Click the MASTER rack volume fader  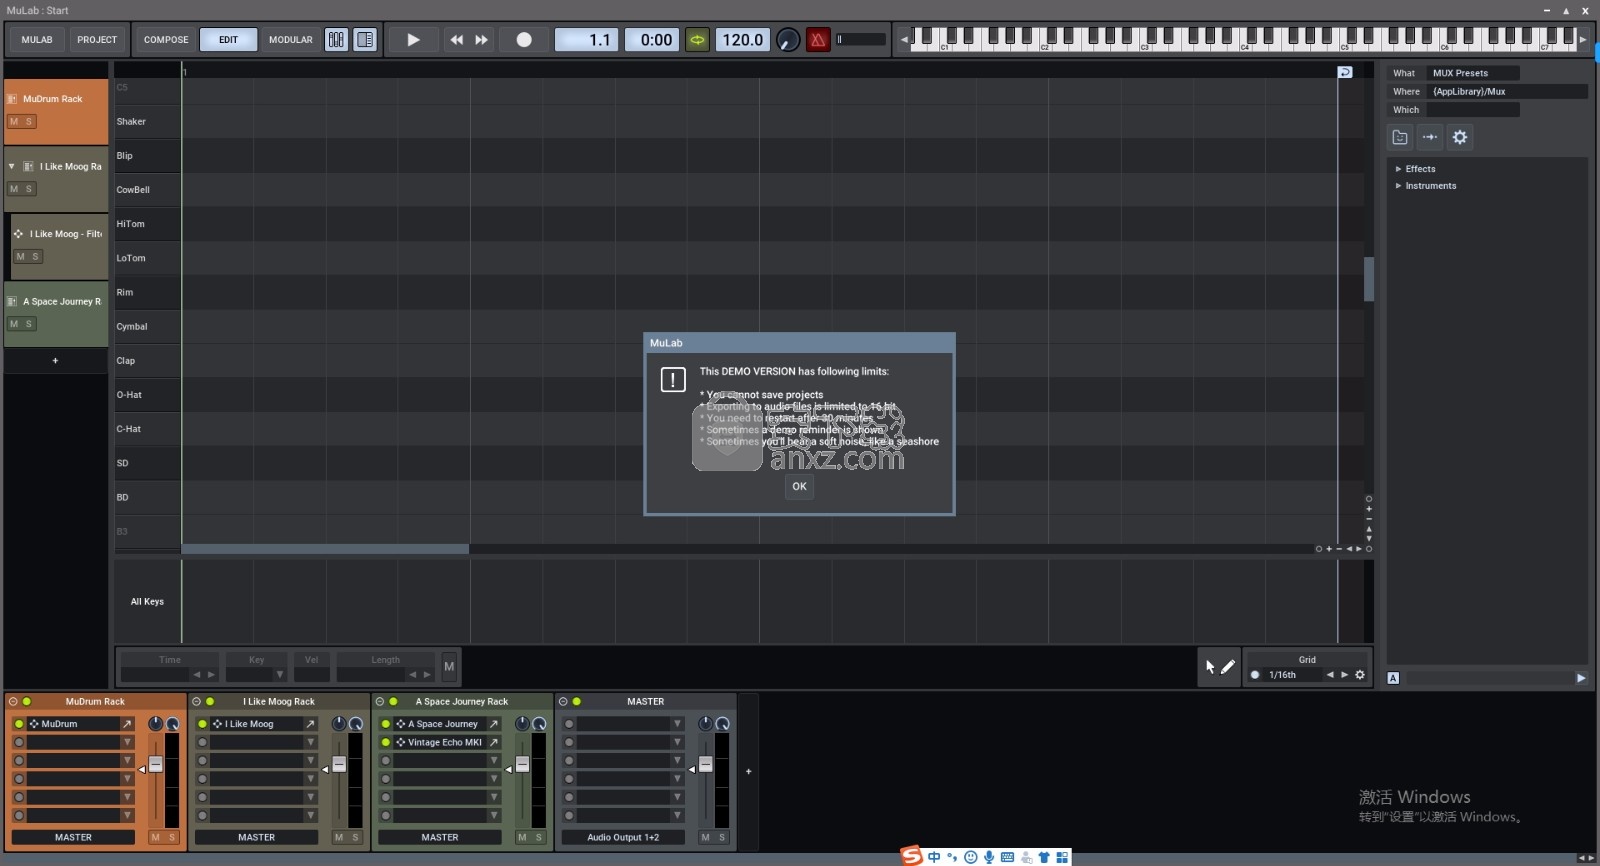pyautogui.click(x=705, y=764)
